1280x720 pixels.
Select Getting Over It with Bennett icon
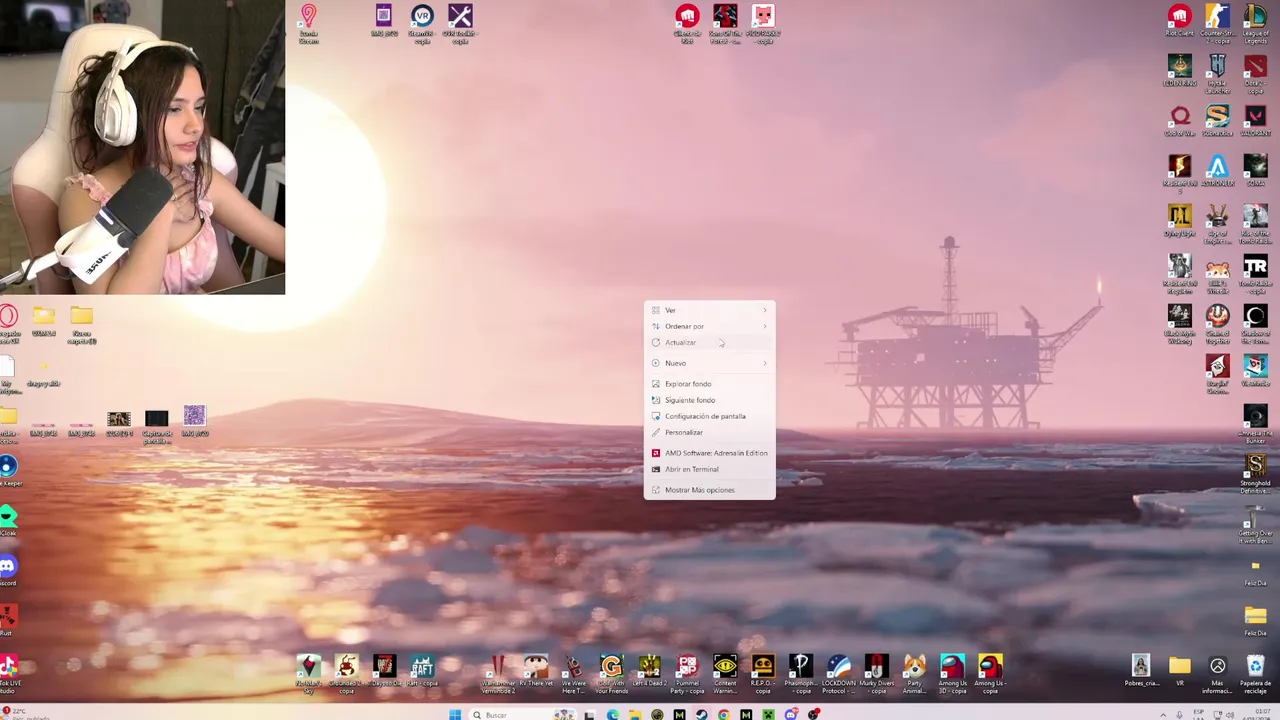coord(1255,523)
